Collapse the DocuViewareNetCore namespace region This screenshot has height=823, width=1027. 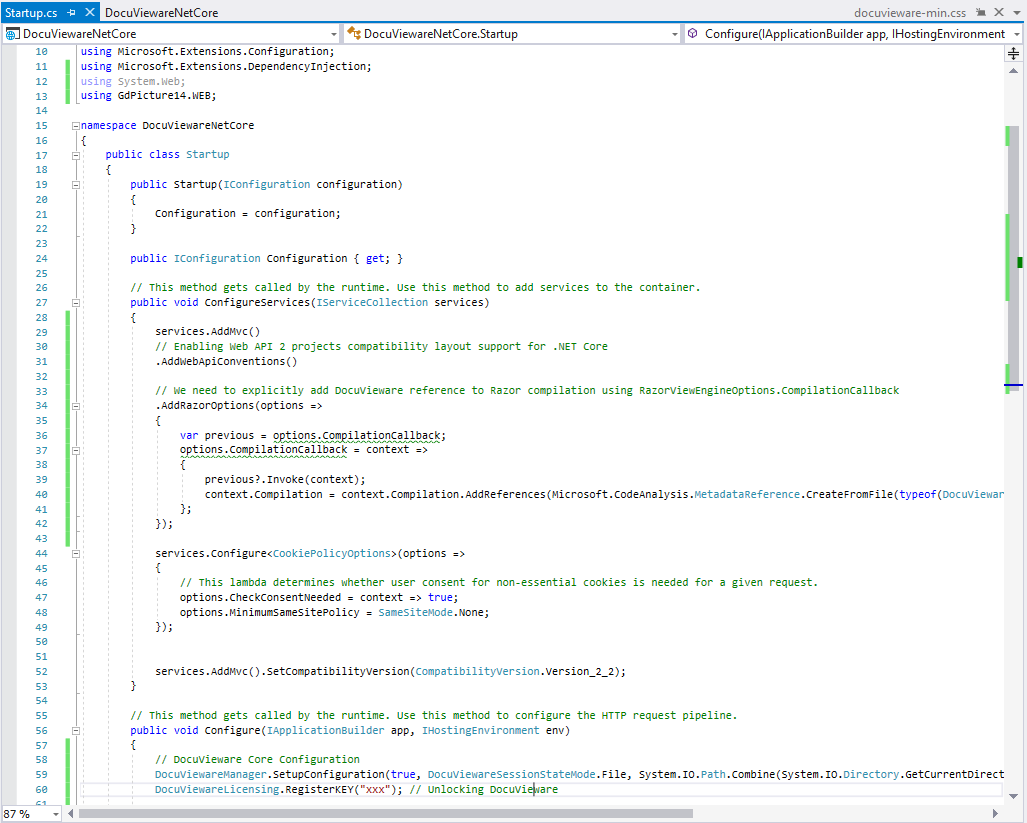75,126
